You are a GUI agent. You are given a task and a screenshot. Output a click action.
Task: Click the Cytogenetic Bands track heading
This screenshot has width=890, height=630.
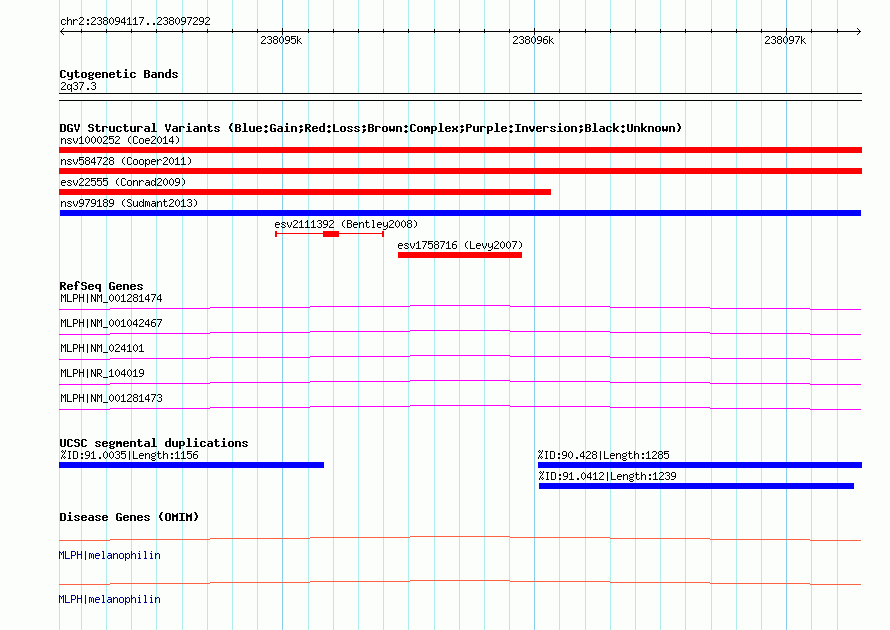(x=119, y=74)
